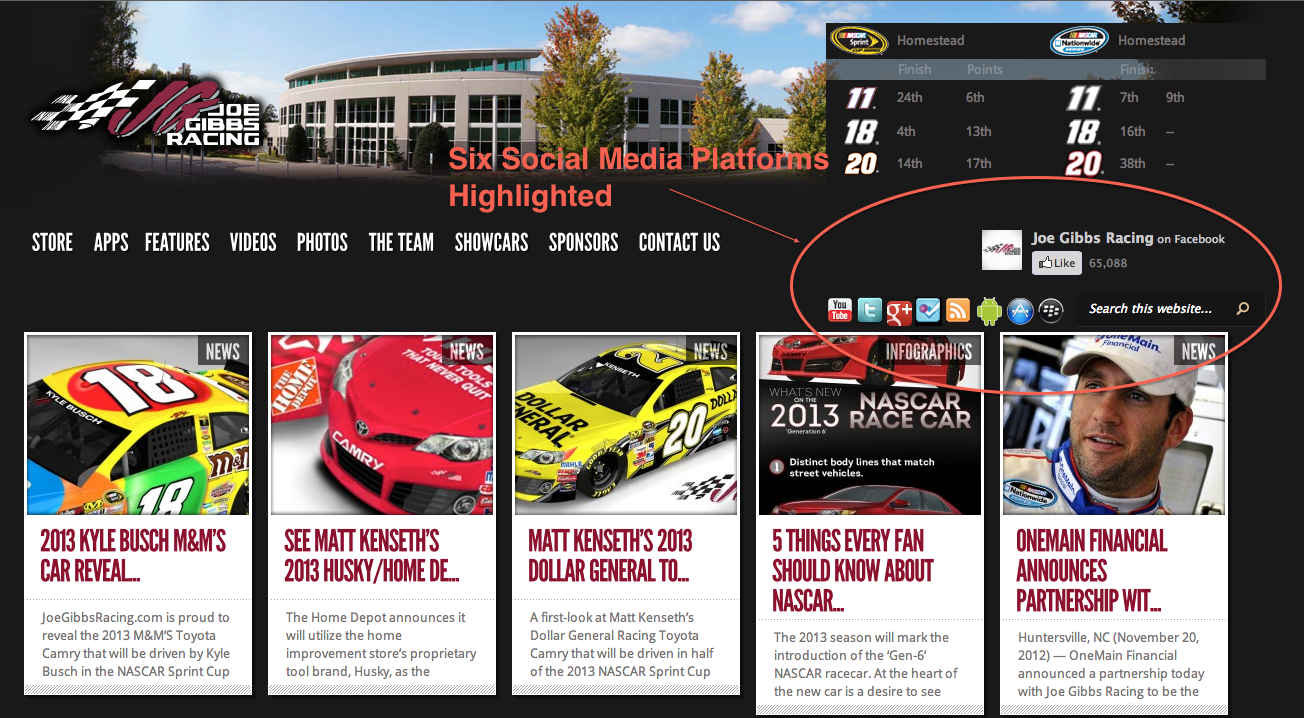Open the BlackBerry app icon
Image resolution: width=1304 pixels, height=718 pixels.
pyautogui.click(x=1050, y=310)
